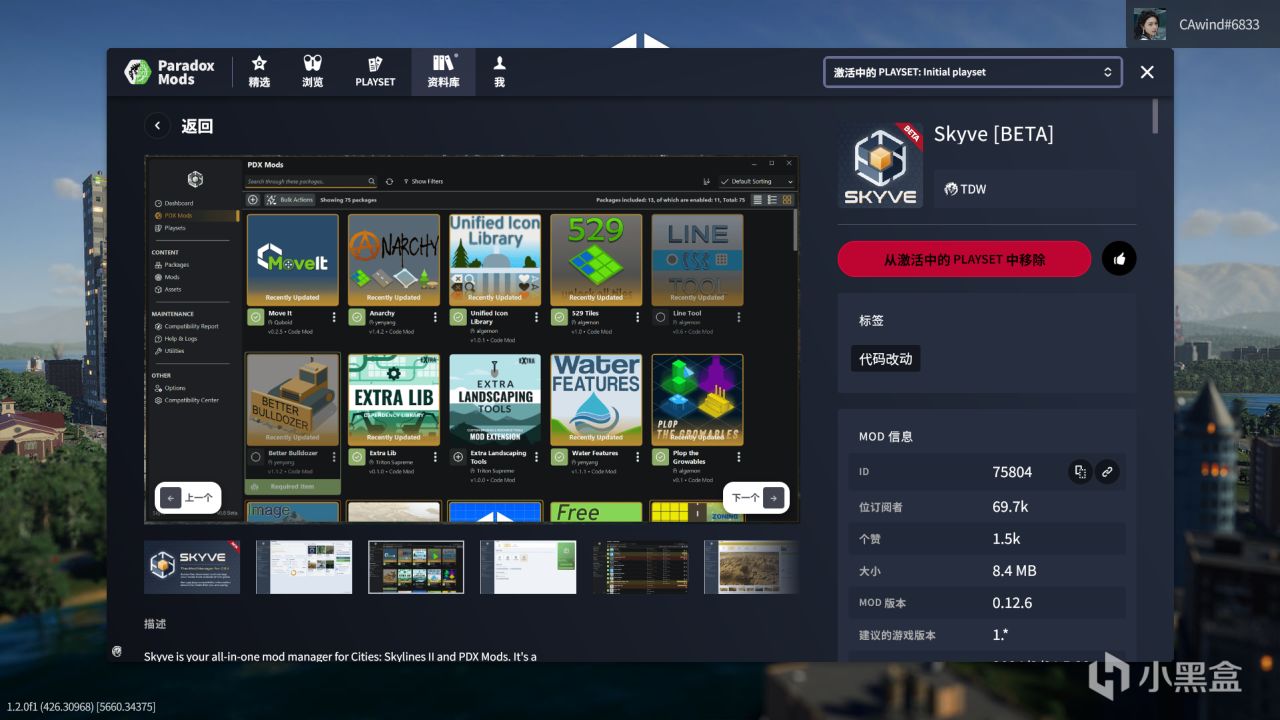Like the mod with thumbs-up icon

pos(1119,259)
